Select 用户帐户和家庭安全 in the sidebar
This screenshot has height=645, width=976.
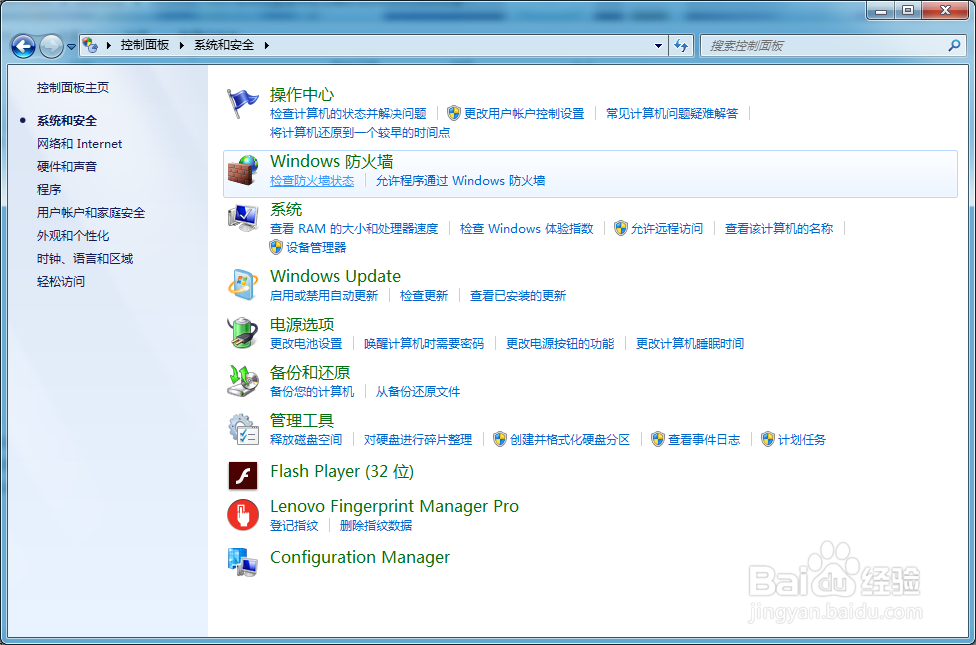point(91,213)
